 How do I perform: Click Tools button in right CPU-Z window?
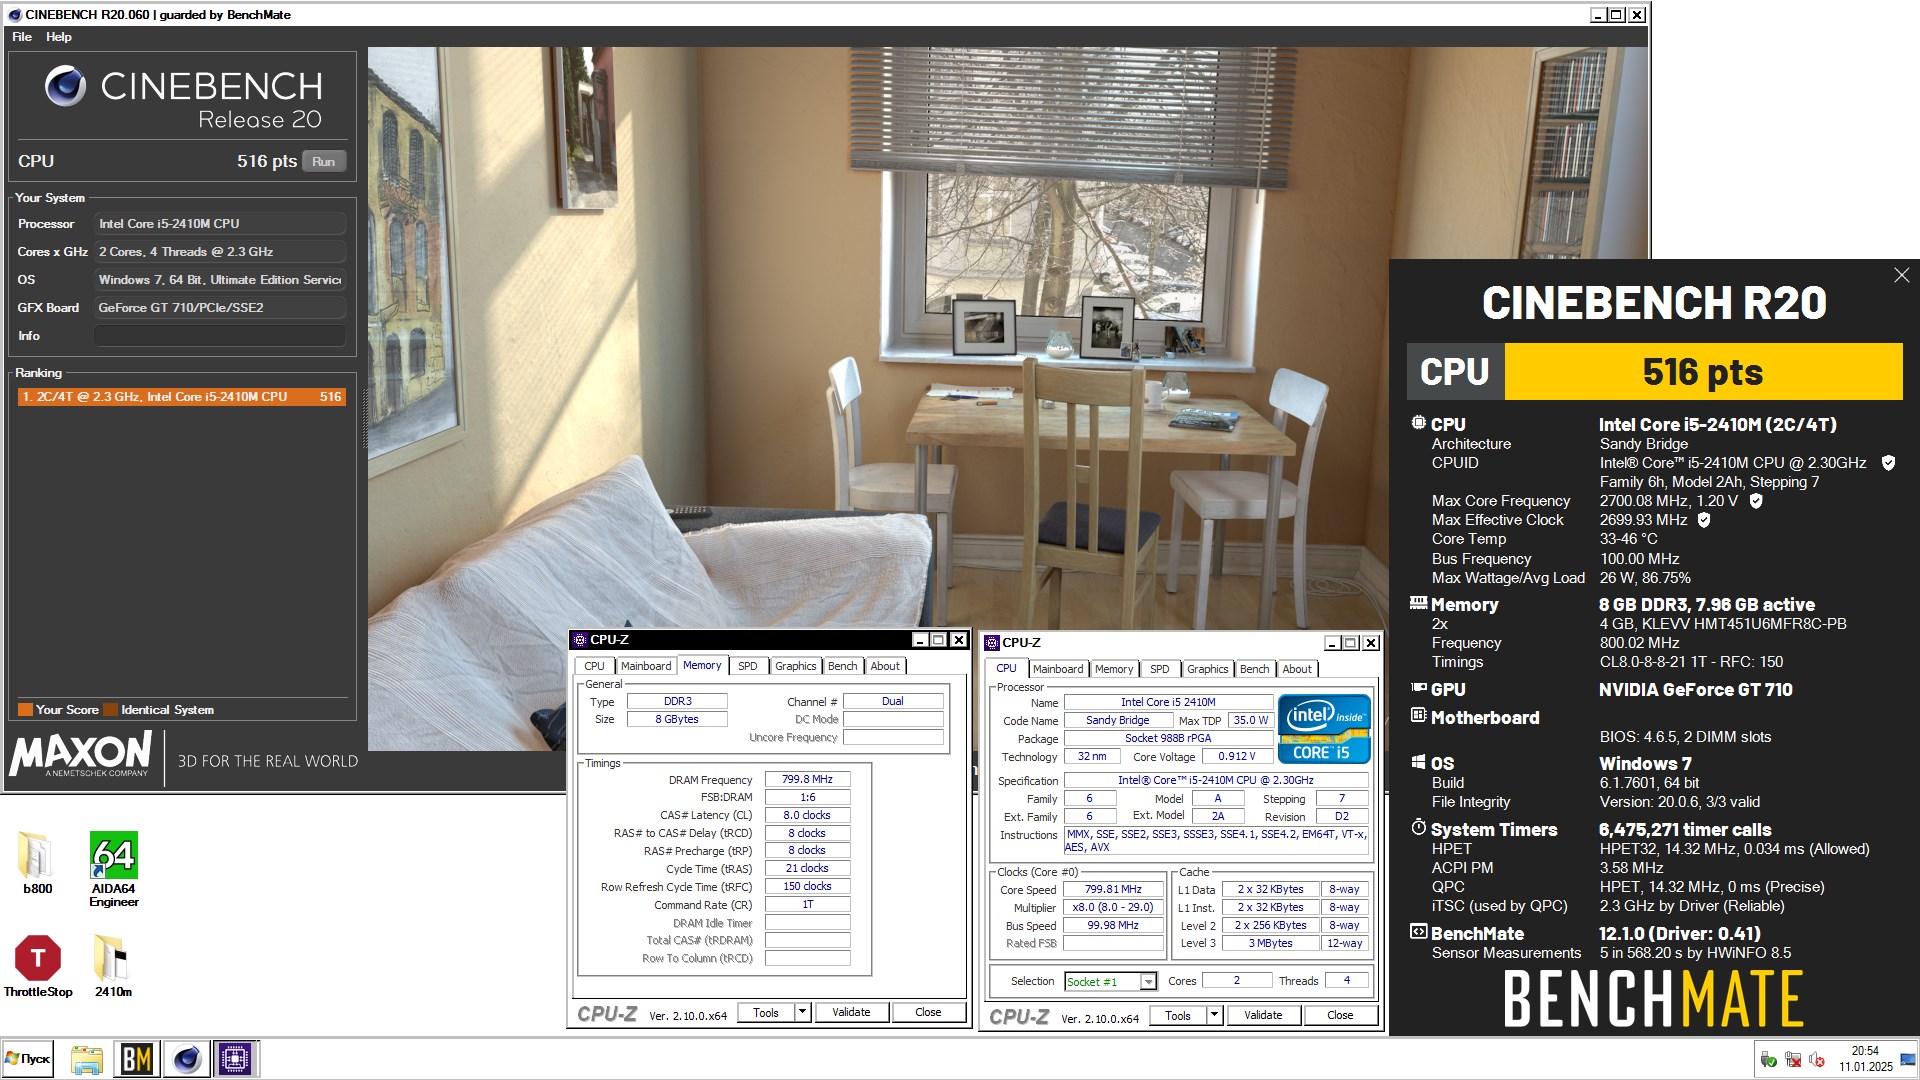[1178, 1015]
